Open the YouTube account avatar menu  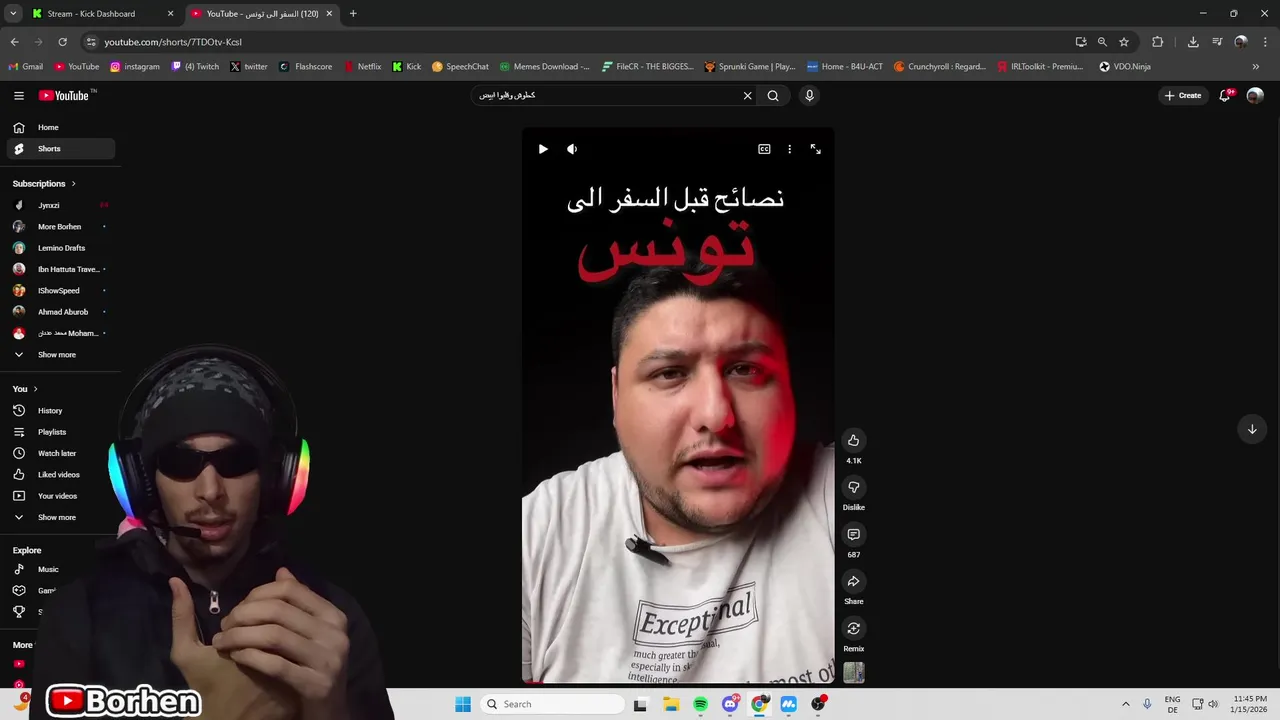tap(1255, 96)
